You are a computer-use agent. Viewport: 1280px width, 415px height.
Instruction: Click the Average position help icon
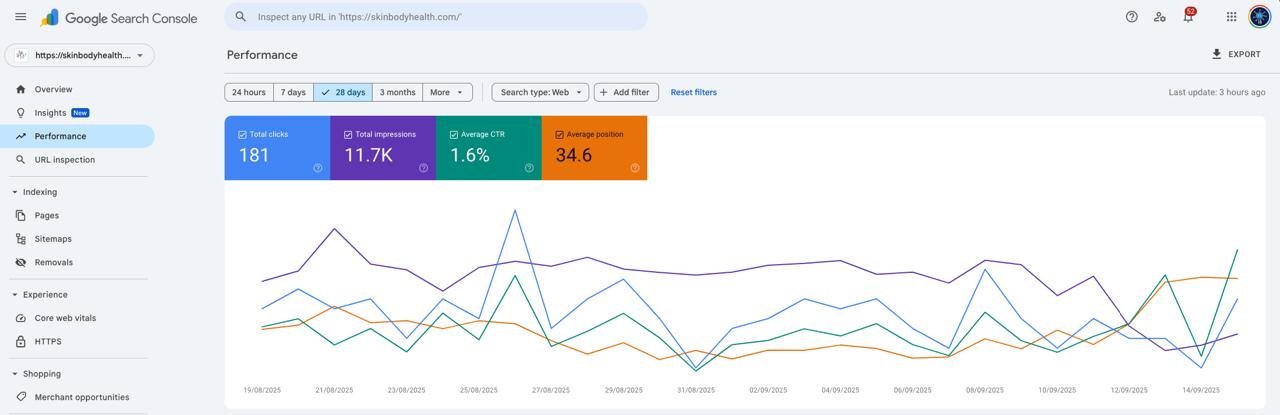coord(635,168)
